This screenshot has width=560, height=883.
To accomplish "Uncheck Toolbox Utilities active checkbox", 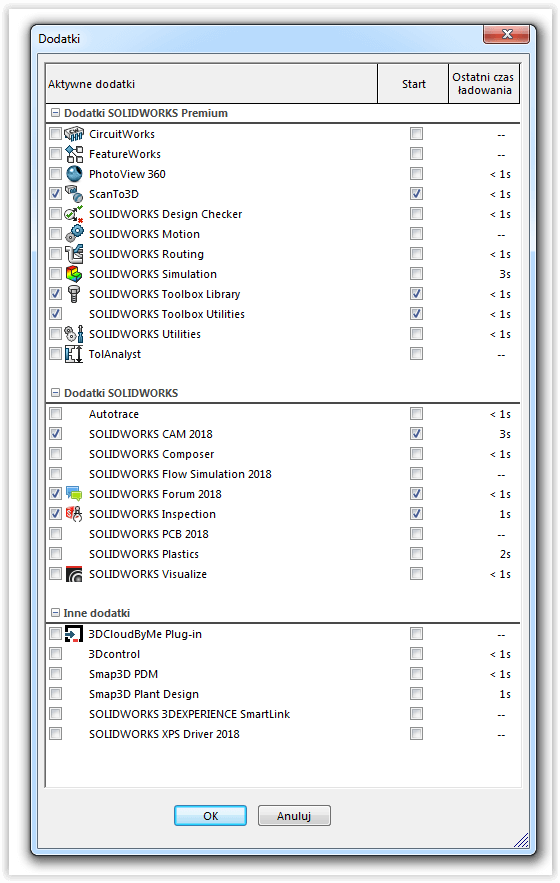I will coord(55,314).
